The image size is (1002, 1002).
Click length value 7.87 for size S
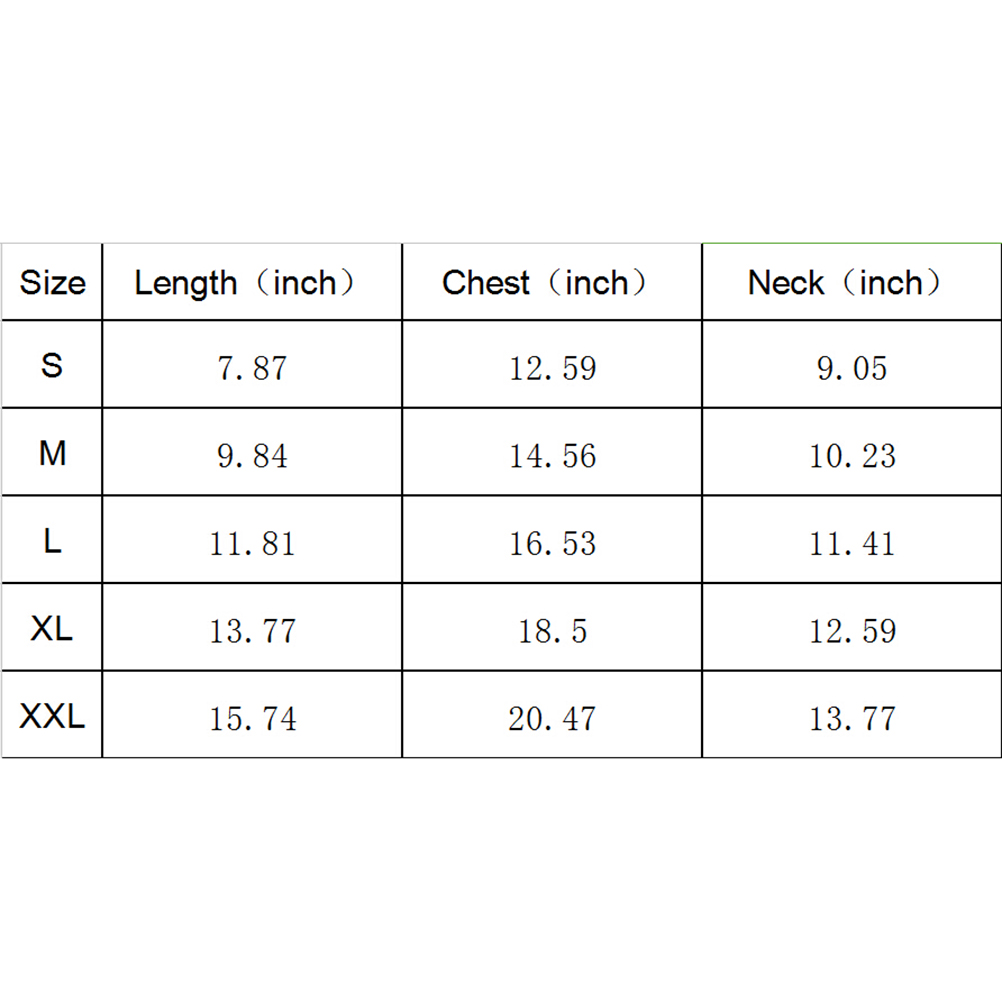(252, 368)
